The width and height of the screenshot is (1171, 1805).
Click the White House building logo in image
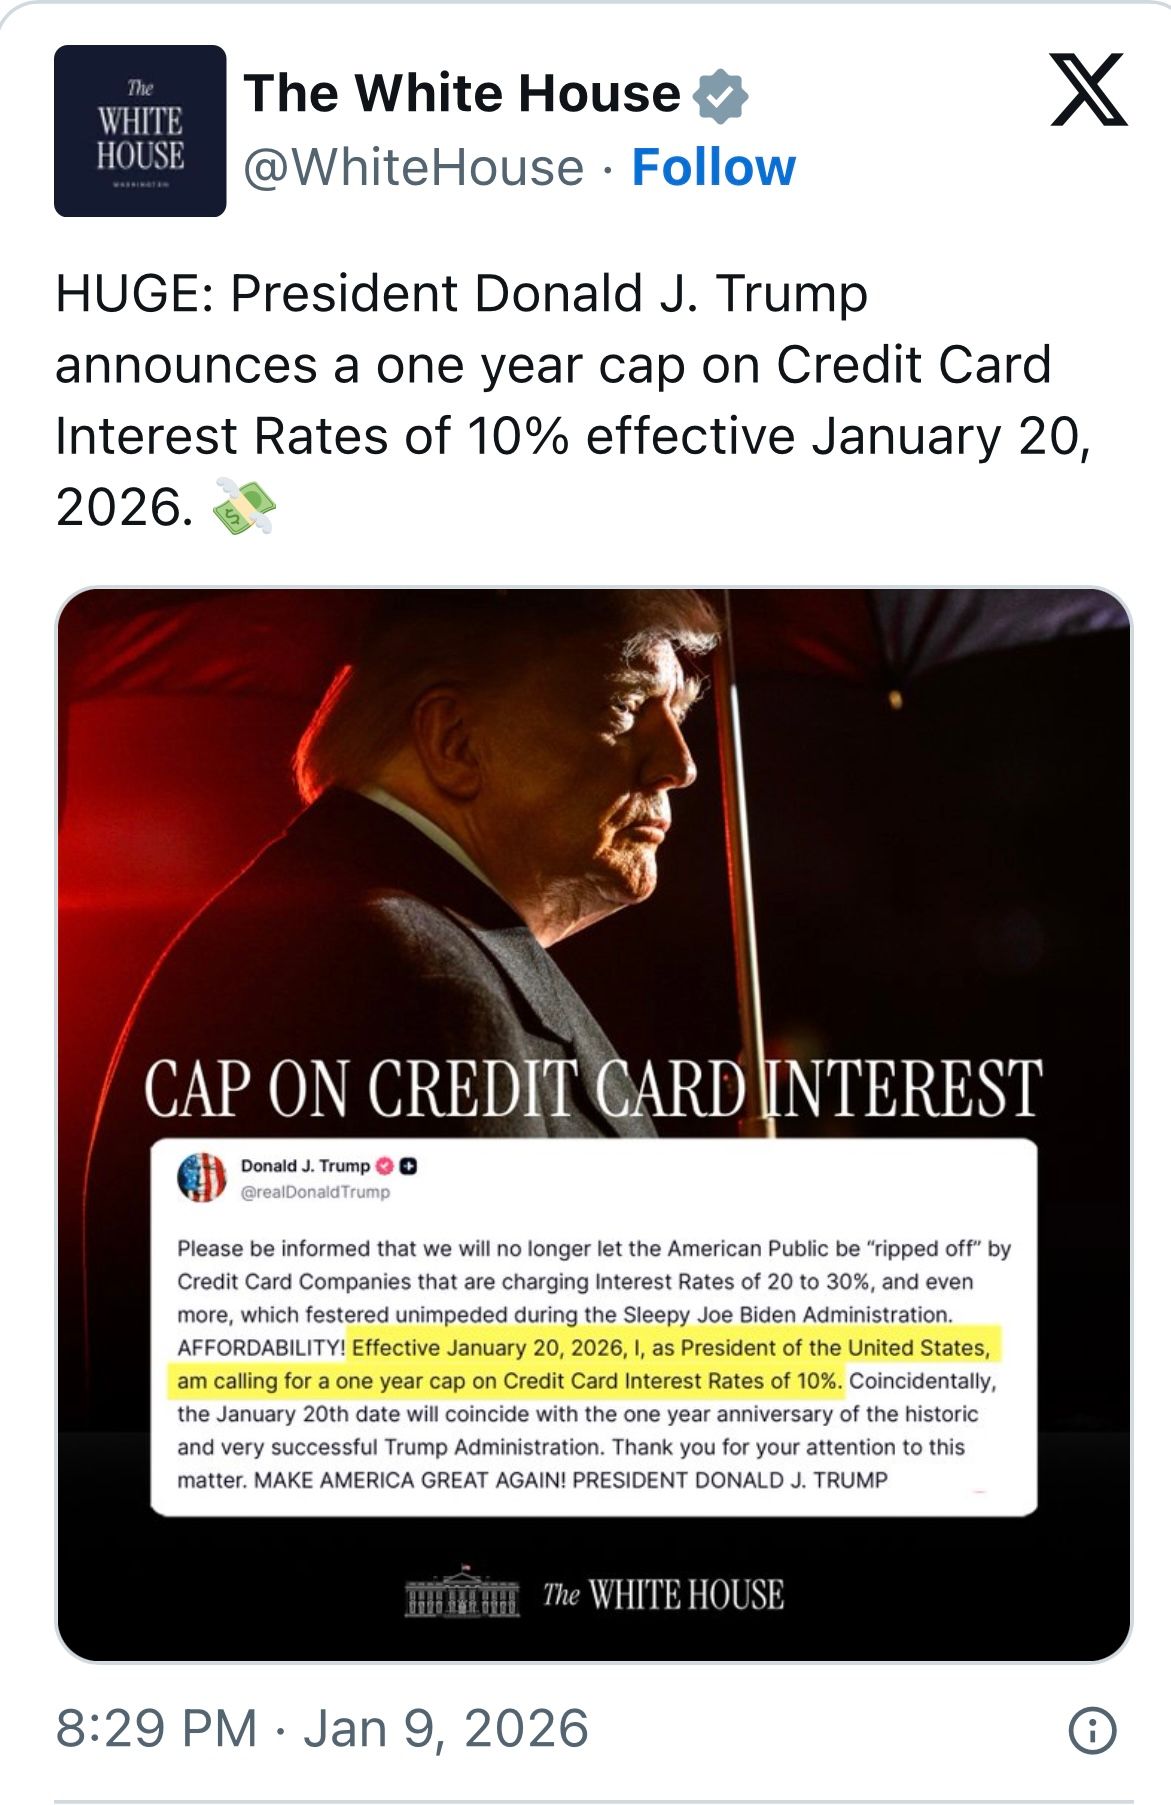[x=462, y=1593]
